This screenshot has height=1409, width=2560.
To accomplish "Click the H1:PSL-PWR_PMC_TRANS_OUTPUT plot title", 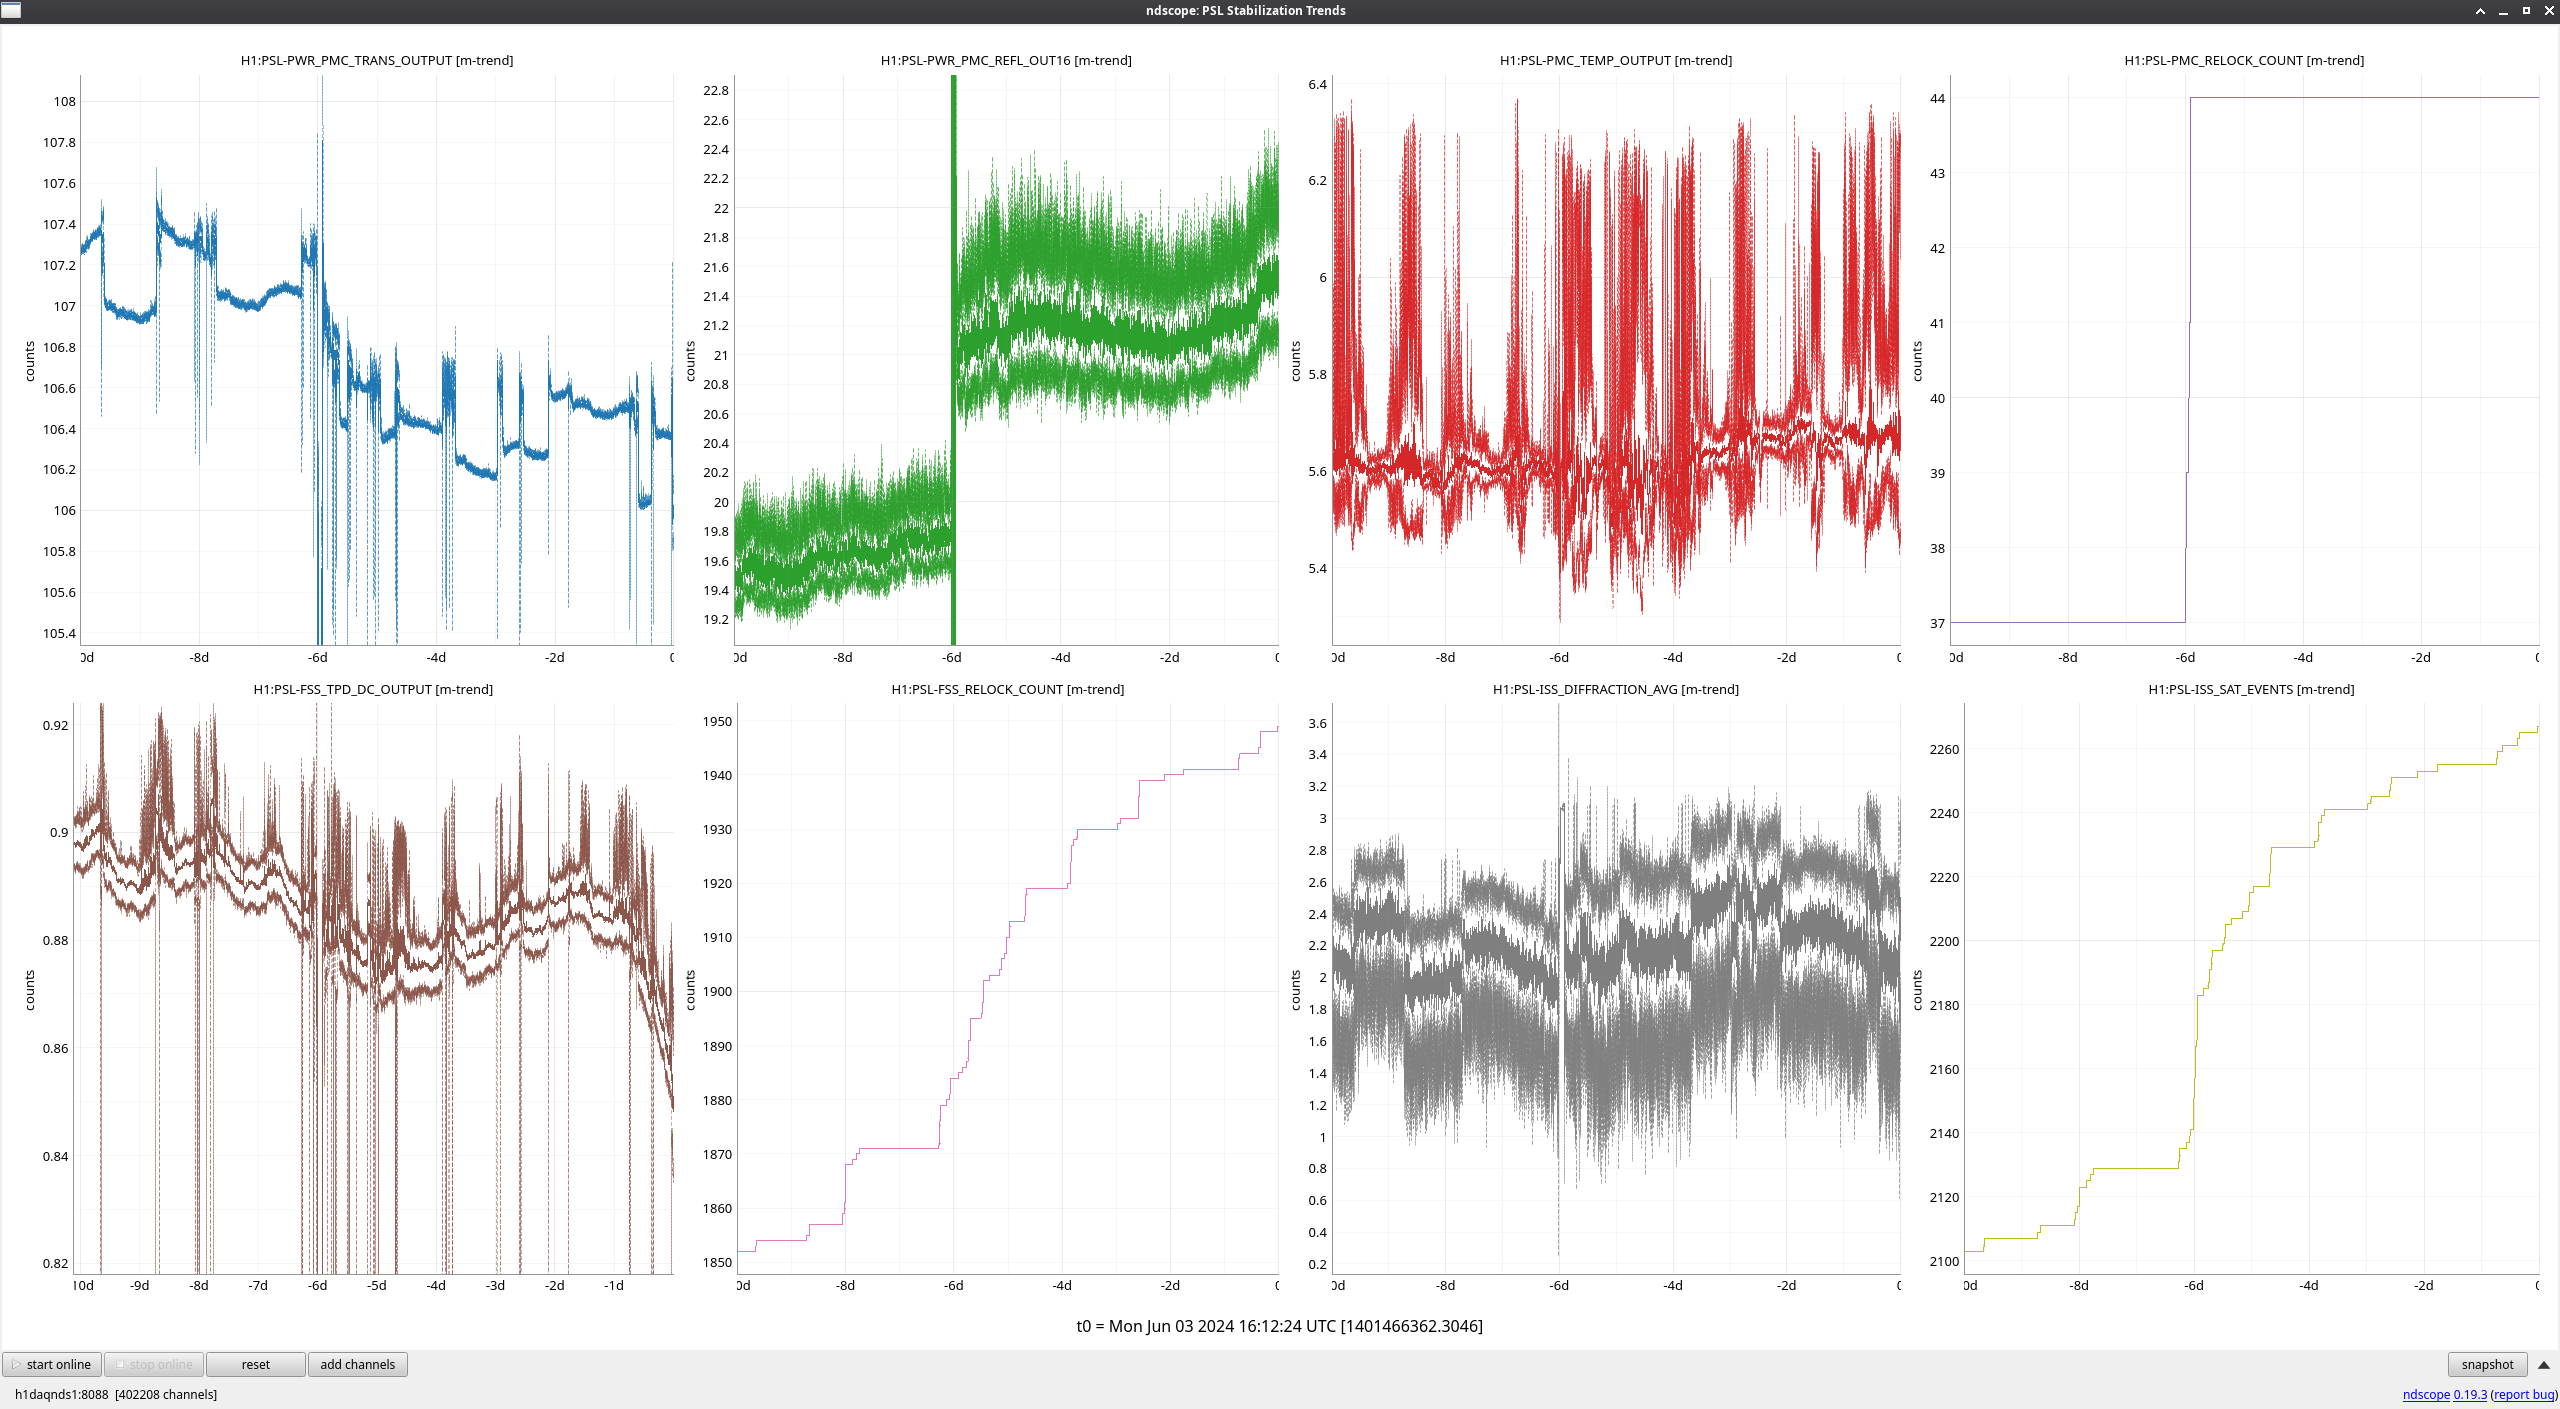I will tap(376, 60).
